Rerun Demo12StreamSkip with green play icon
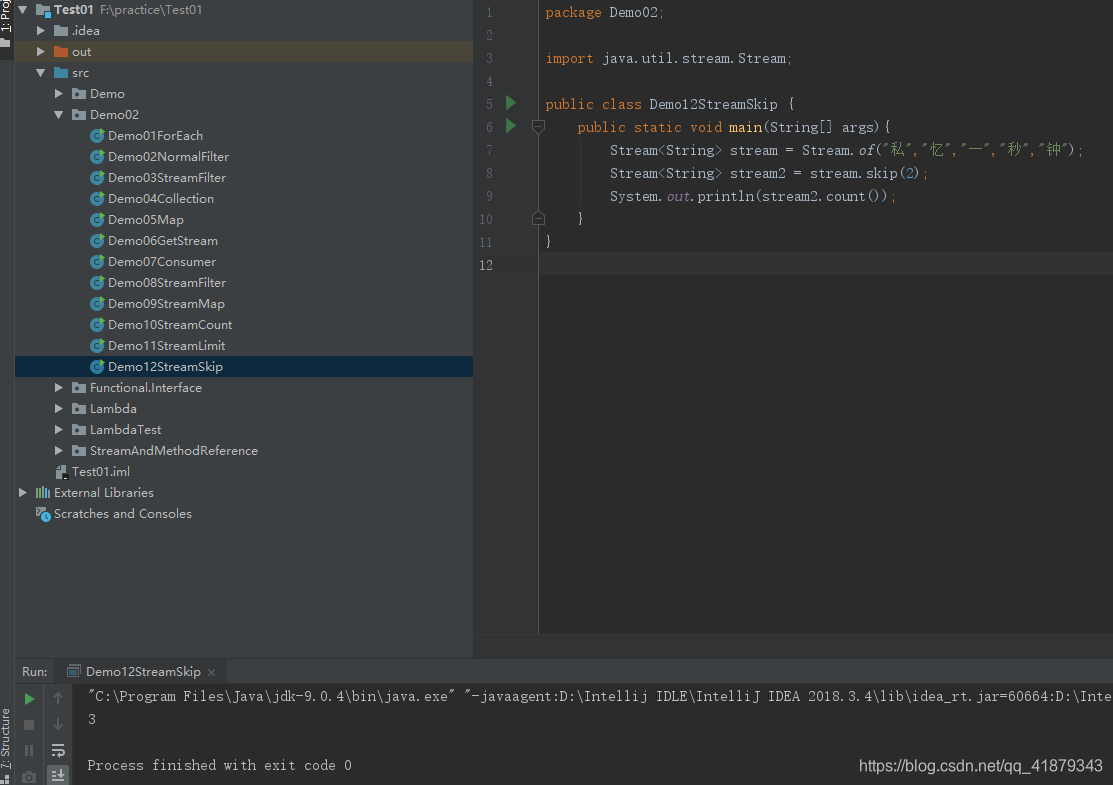1113x785 pixels. [x=29, y=698]
